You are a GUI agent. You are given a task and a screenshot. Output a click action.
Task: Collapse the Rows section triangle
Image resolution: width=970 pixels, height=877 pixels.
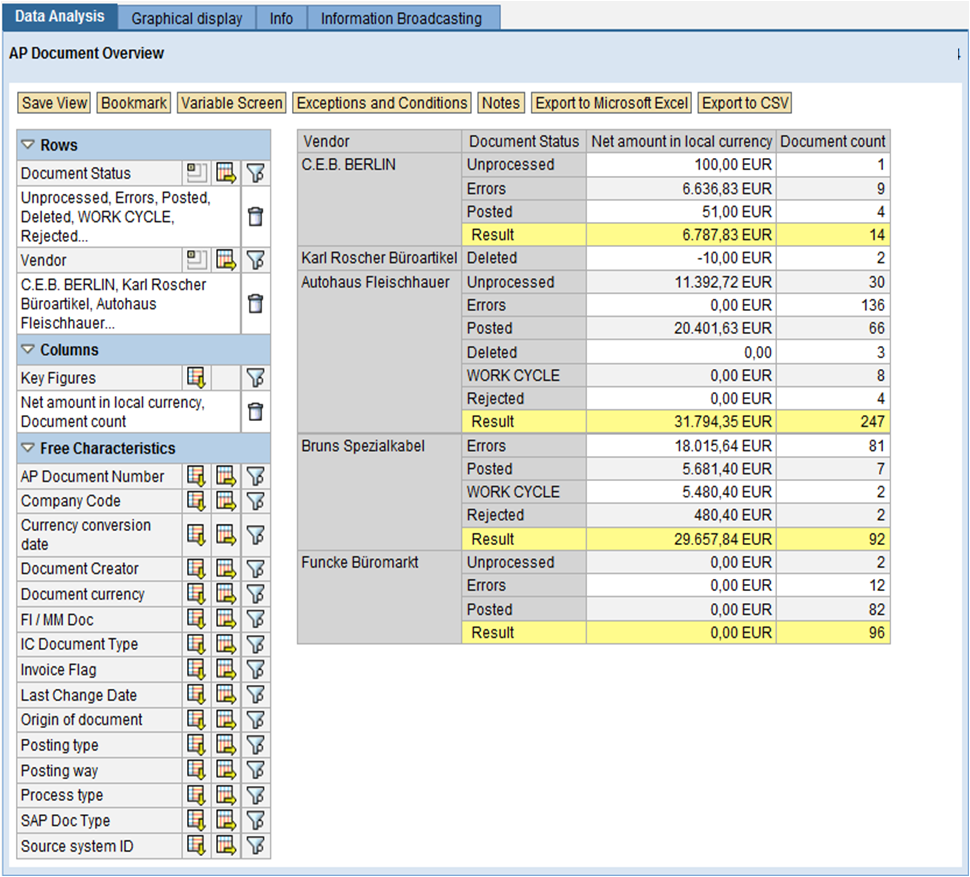28,144
